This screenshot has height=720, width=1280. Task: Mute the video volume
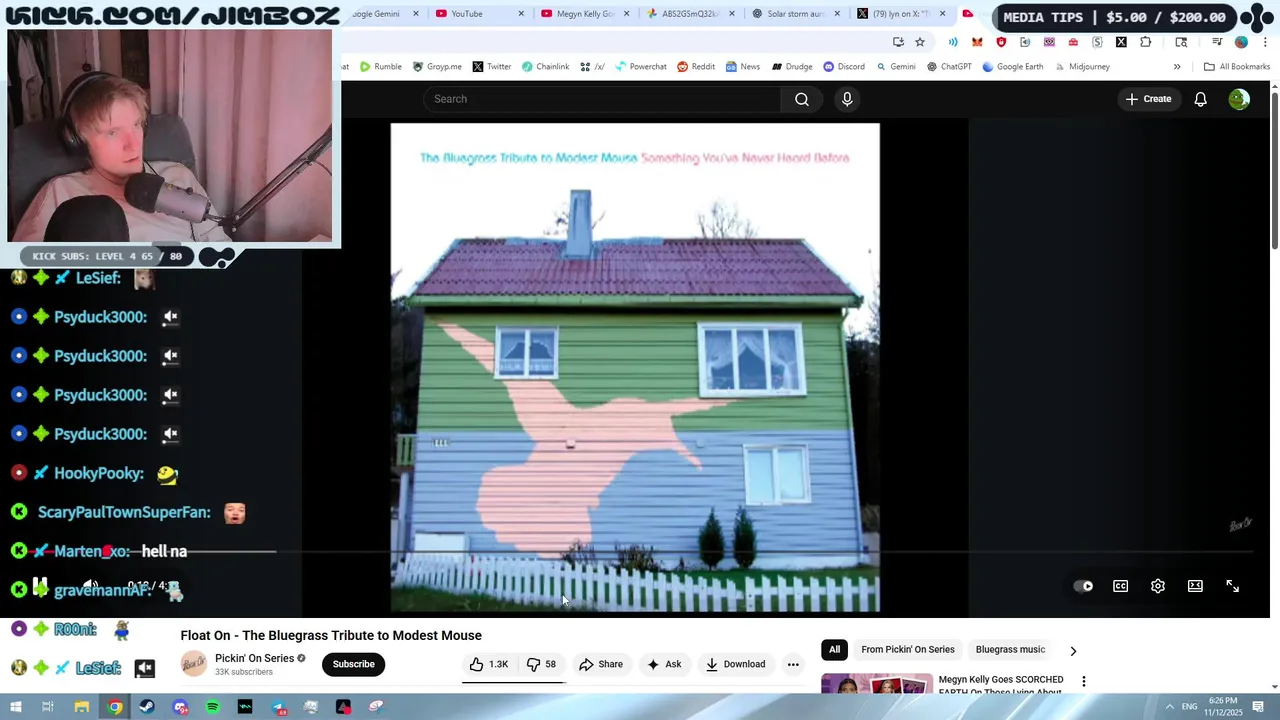coord(90,586)
